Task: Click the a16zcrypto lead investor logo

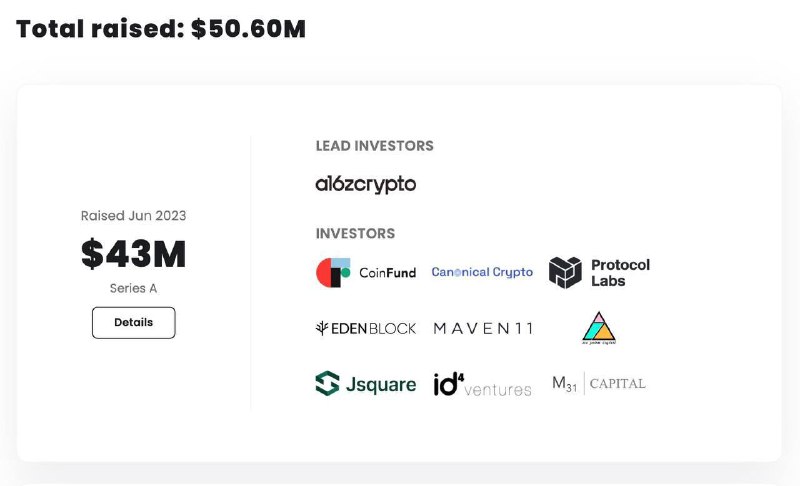Action: point(366,185)
